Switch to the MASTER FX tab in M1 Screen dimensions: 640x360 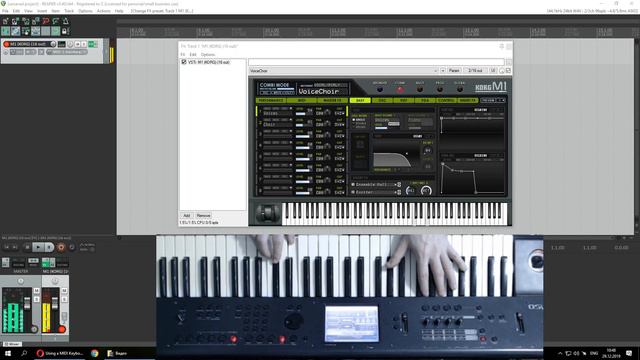tap(332, 100)
